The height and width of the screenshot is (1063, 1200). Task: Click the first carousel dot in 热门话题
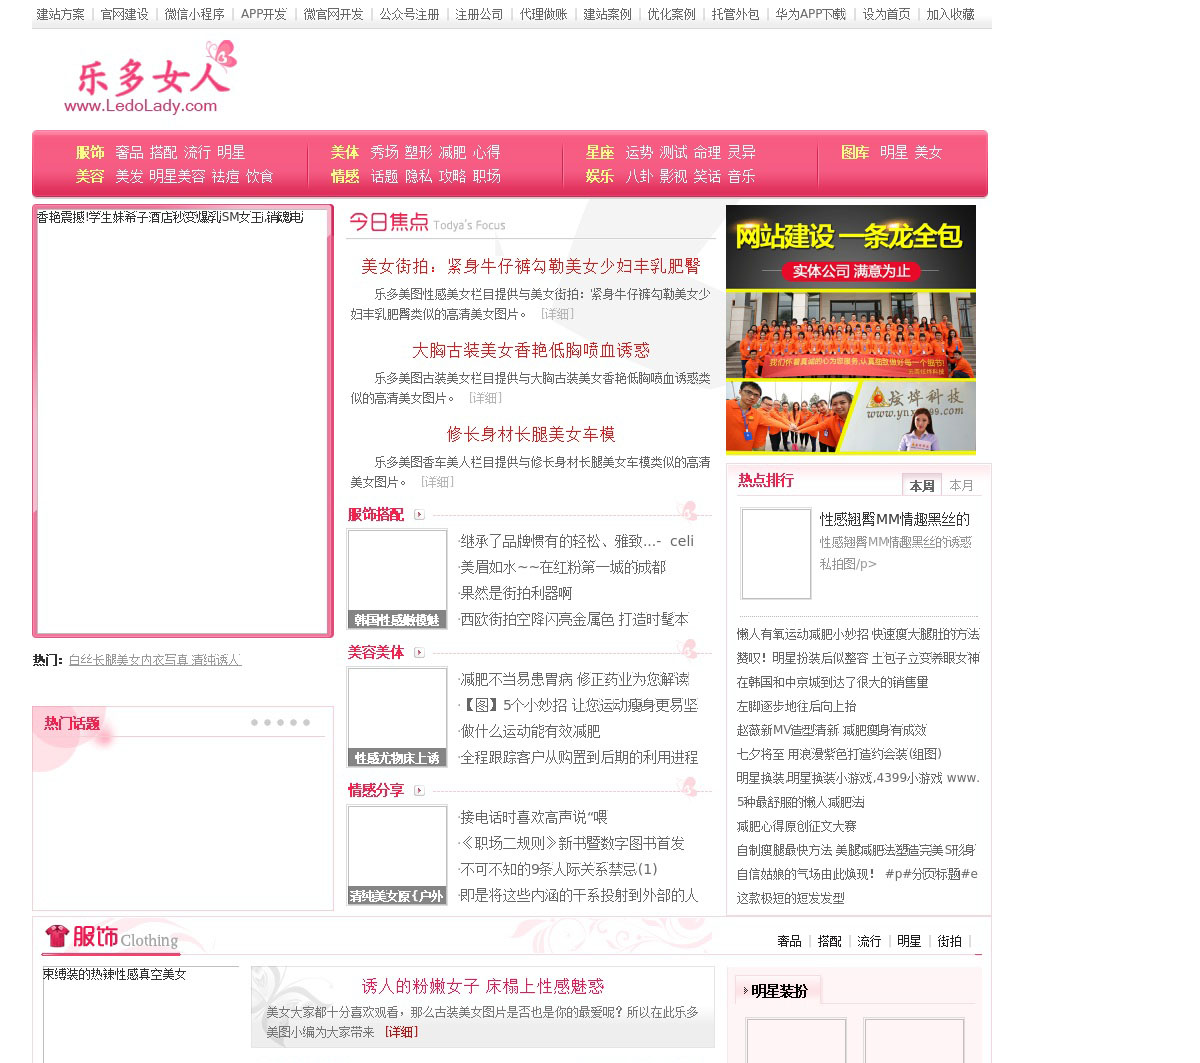(x=255, y=722)
